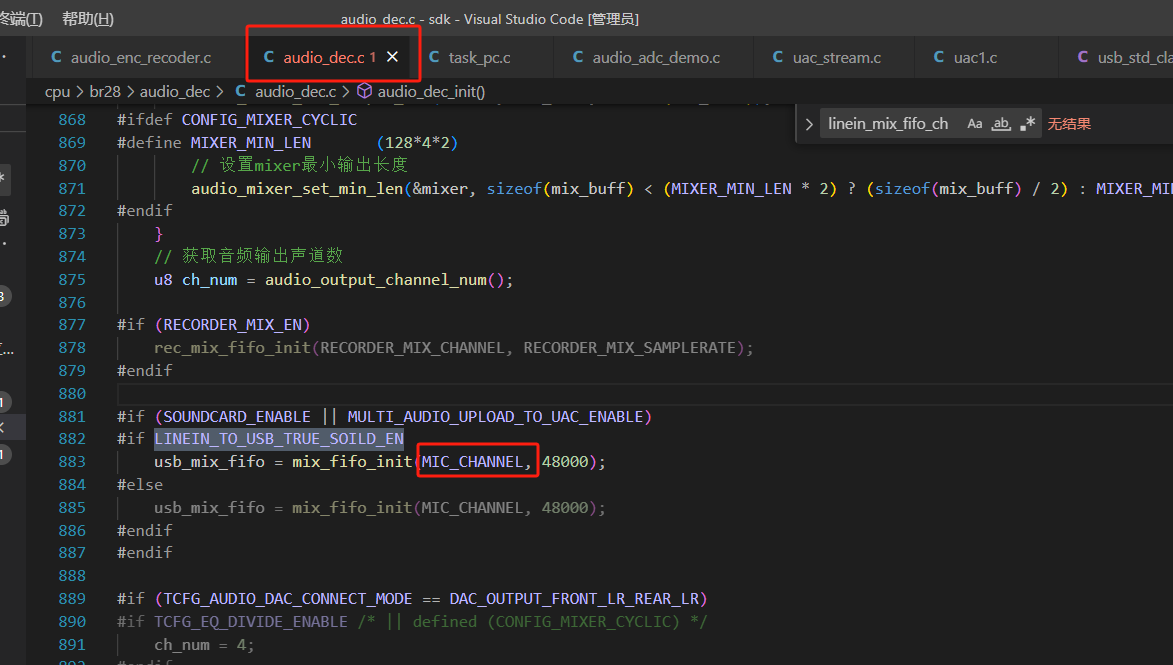Viewport: 1173px width, 665px height.
Task: Enable regular expression search in find widget
Action: [1028, 123]
